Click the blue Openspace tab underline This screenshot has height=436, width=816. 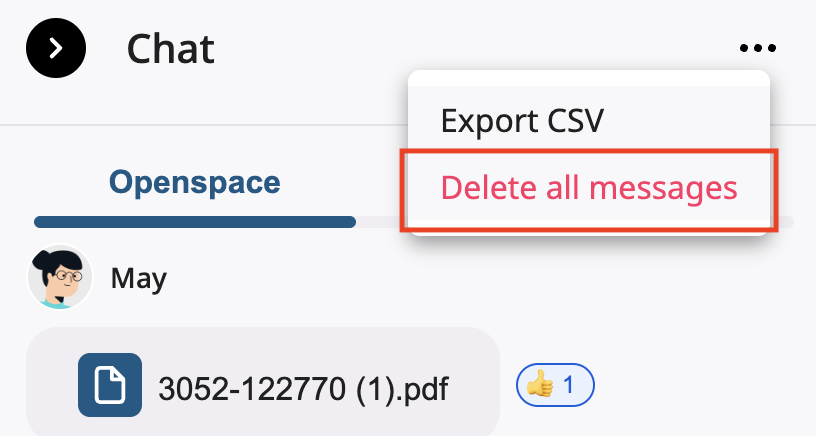[x=194, y=222]
